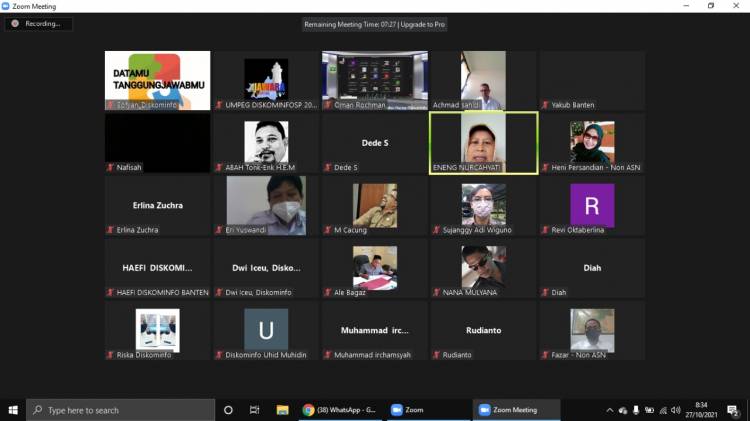Open Cortana from the taskbar
The width and height of the screenshot is (750, 421).
228,410
